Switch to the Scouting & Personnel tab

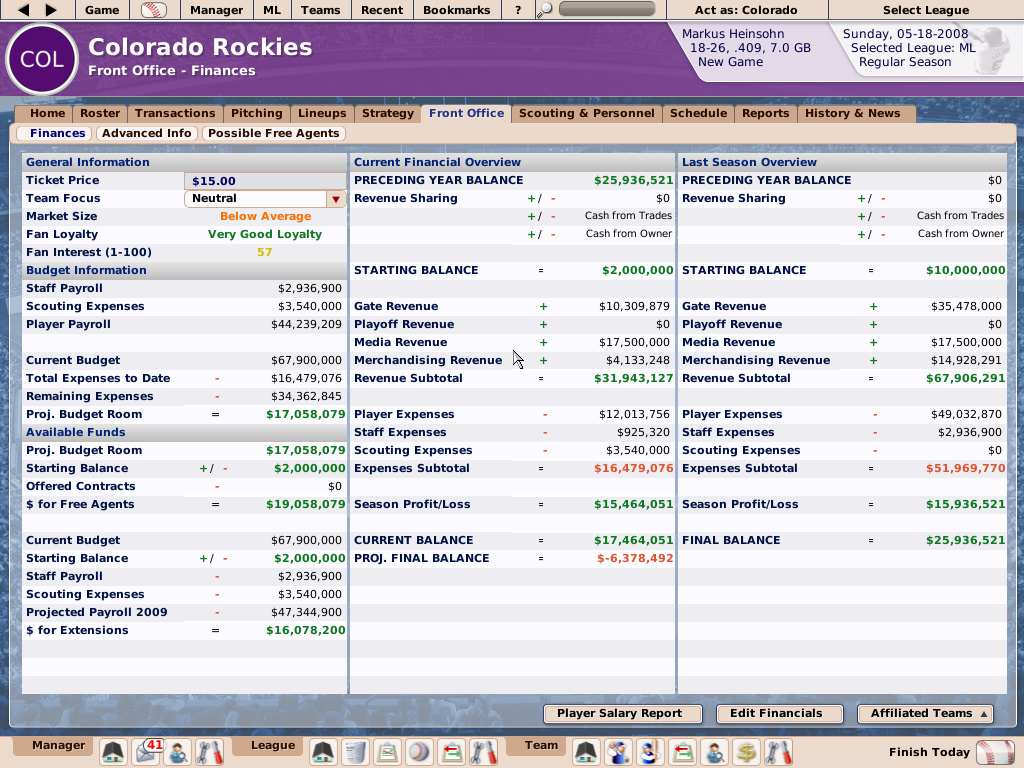pyautogui.click(x=586, y=113)
